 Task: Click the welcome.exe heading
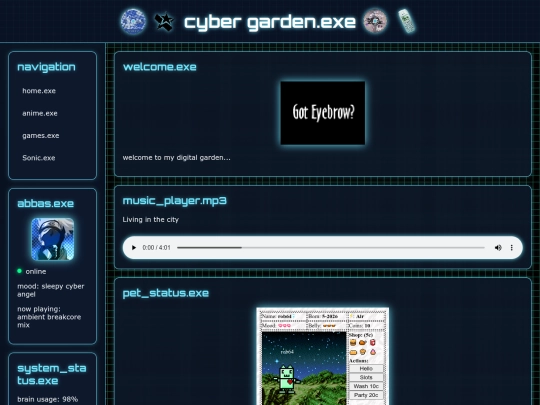(159, 67)
